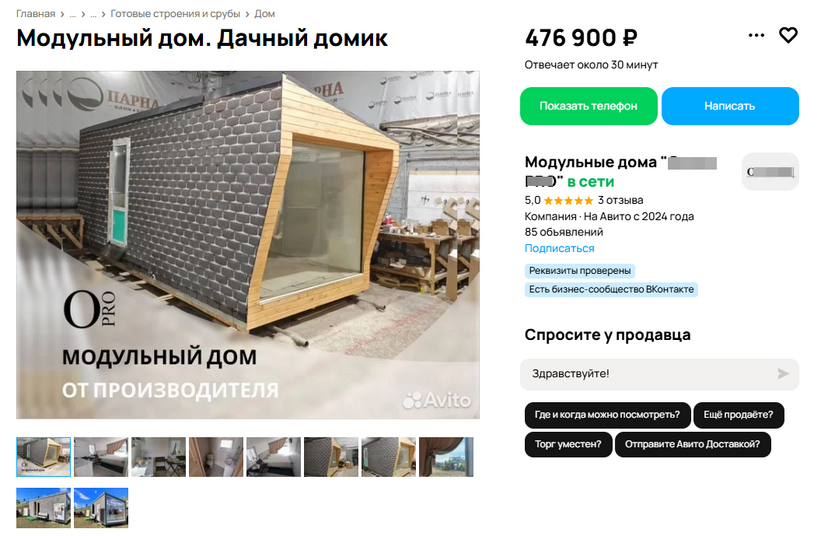Image resolution: width=821 pixels, height=536 pixels.
Task: Click the Показать телефон button
Action: (589, 106)
